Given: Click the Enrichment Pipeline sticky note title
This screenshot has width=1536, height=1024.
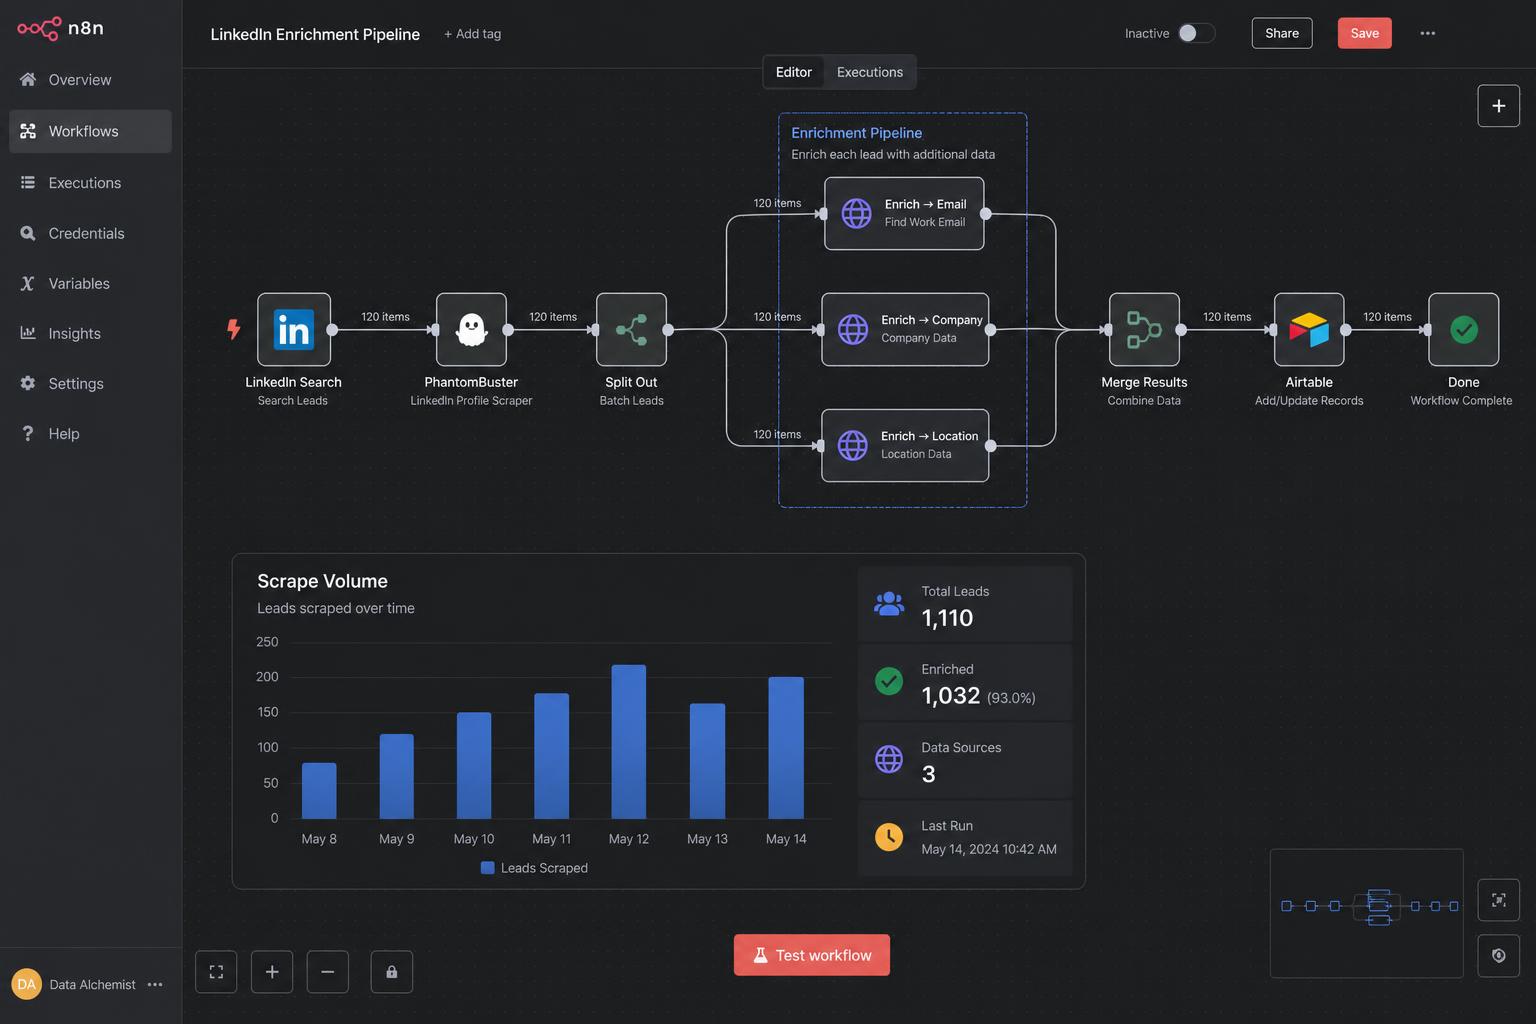Looking at the screenshot, I should (857, 133).
